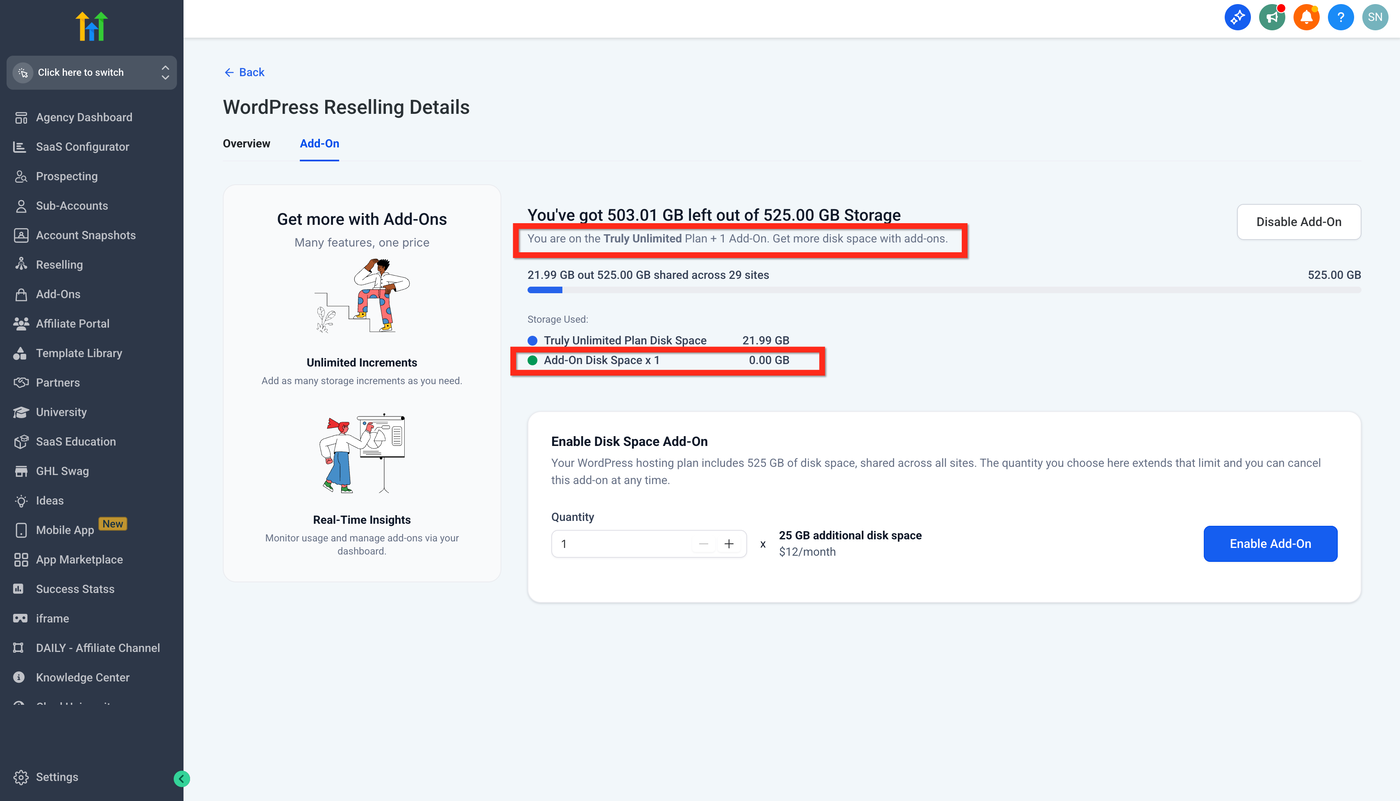This screenshot has width=1400, height=801.
Task: Click the blue Enable Add-On button
Action: pyautogui.click(x=1270, y=544)
